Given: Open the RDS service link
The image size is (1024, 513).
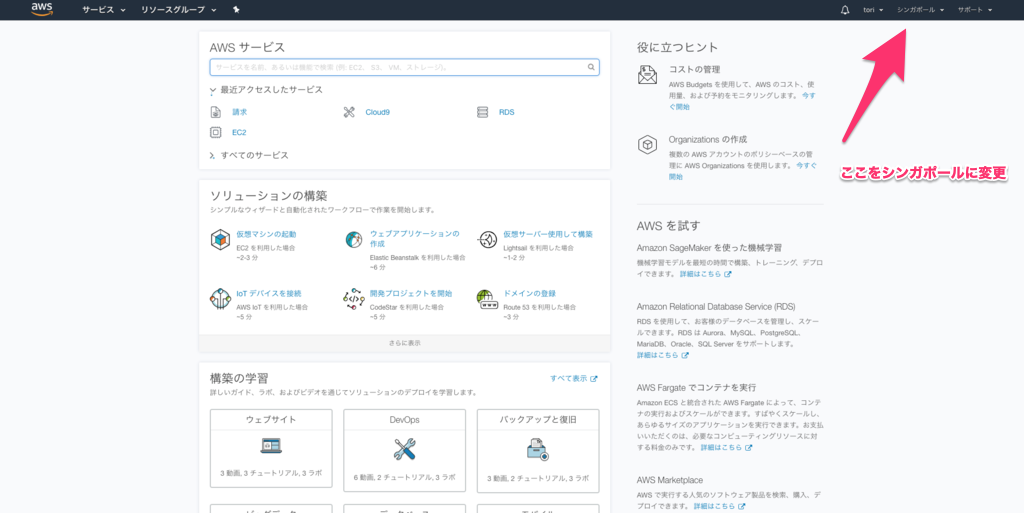Looking at the screenshot, I should pos(507,112).
